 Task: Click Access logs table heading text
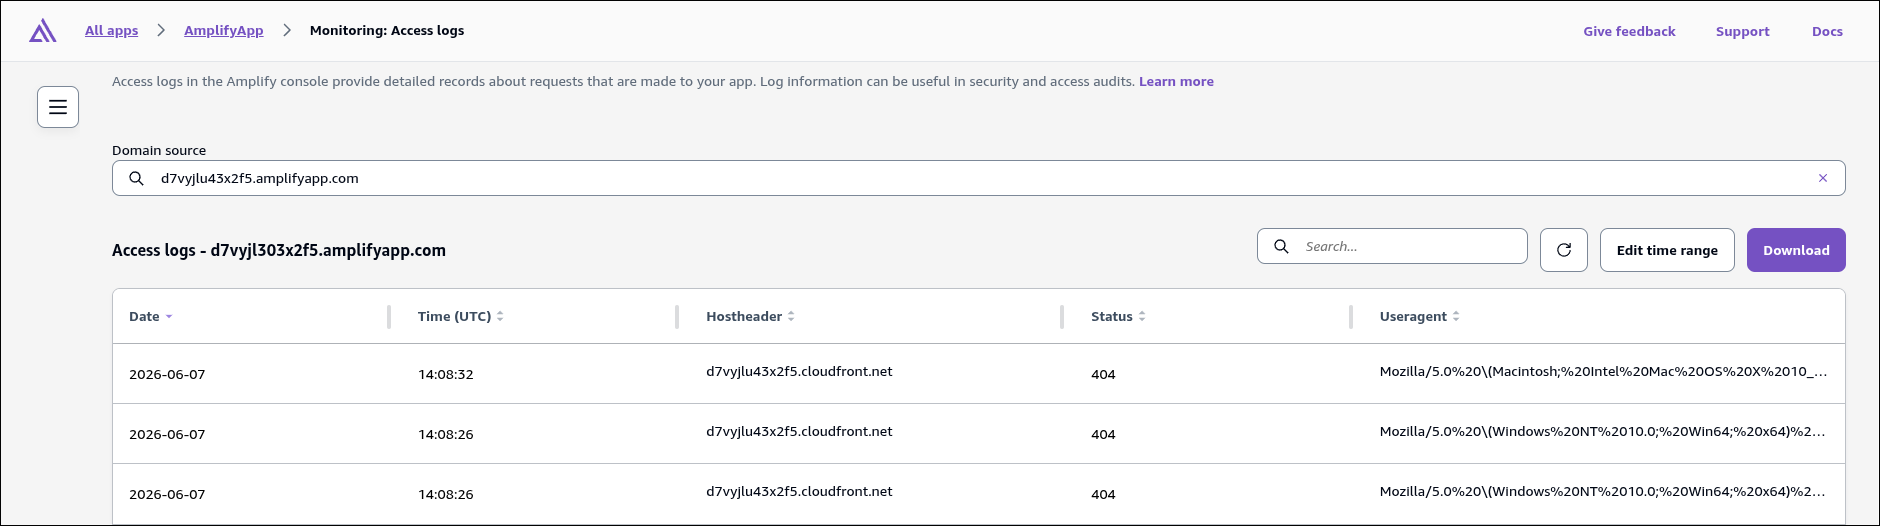pyautogui.click(x=279, y=250)
